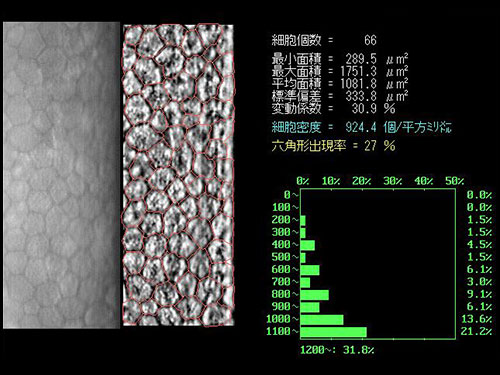This screenshot has width=500, height=375.
Task: Click the 六角形出現率 label
Action: [x=309, y=146]
